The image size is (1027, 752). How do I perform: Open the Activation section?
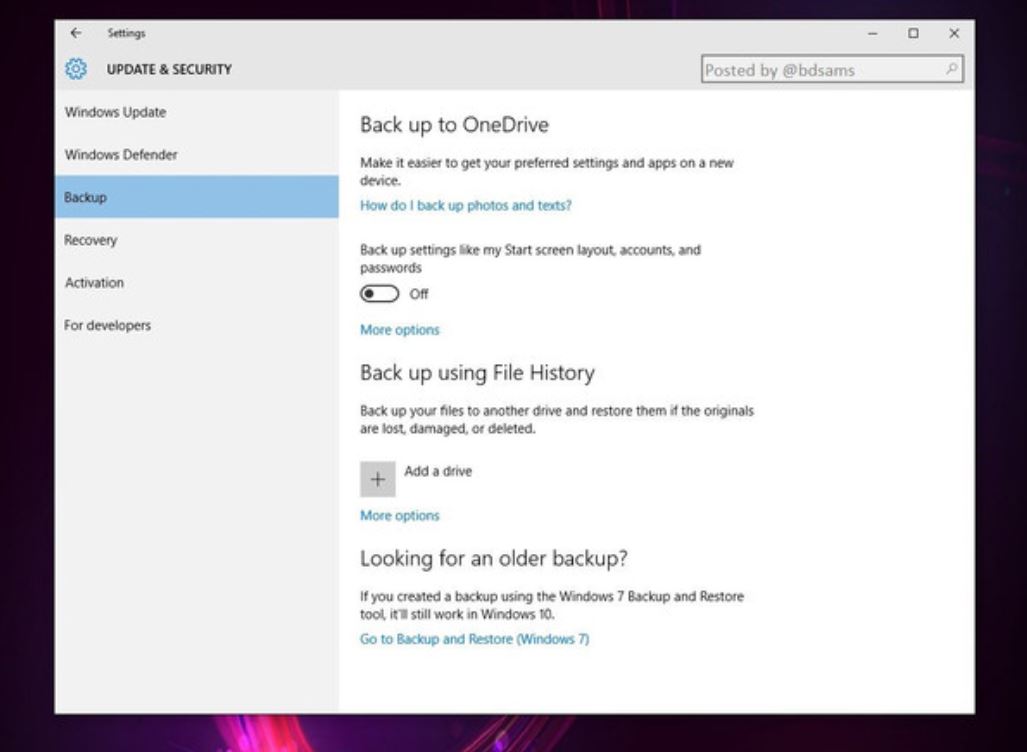(196, 282)
